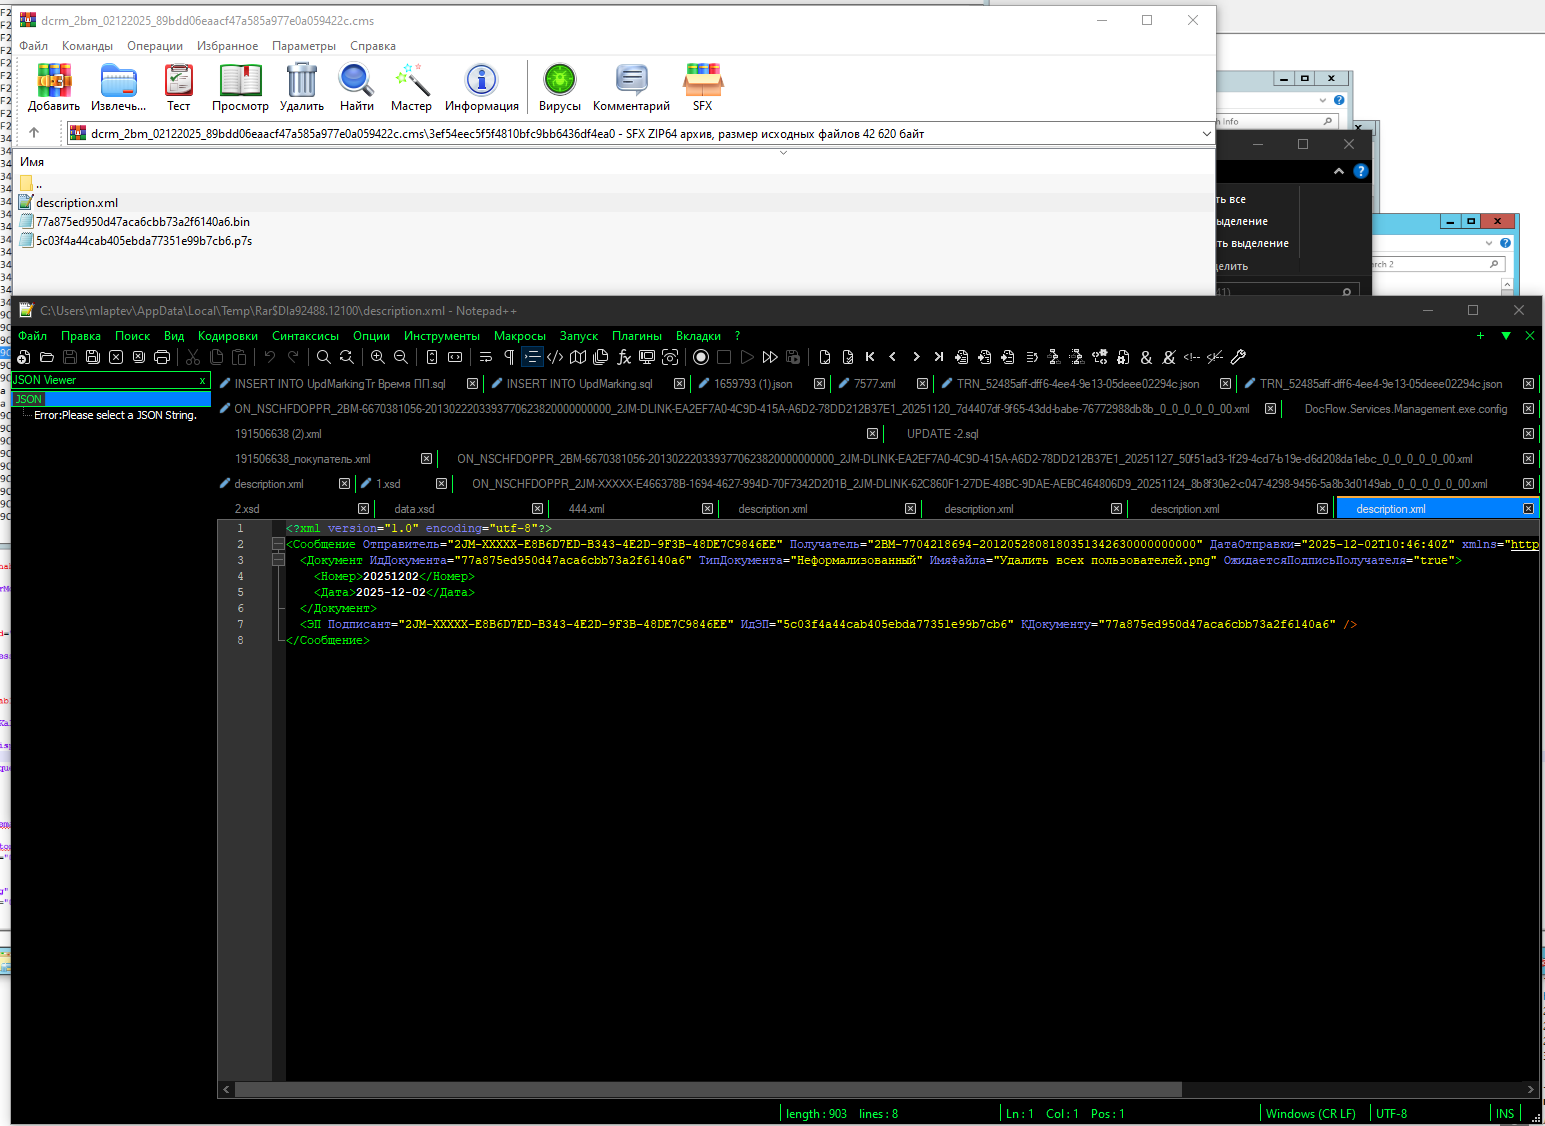Collapse the Сообщение XML node fold marker
The height and width of the screenshot is (1126, 1545).
[278, 544]
